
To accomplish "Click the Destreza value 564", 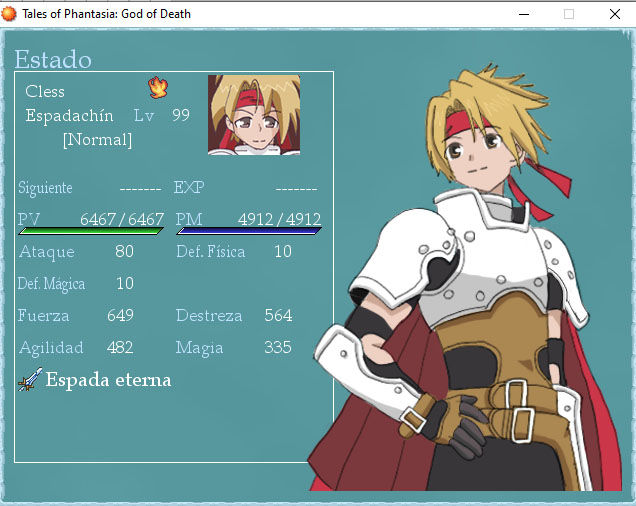I will tap(278, 315).
